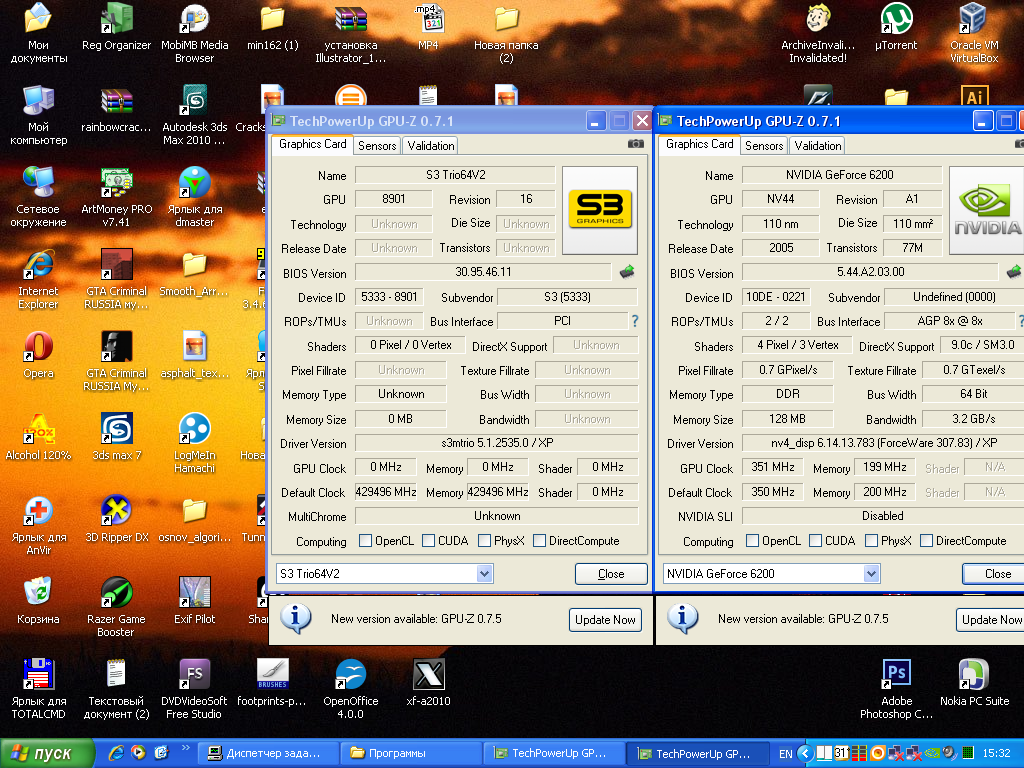Open Validation tab in GeForce GPU-Z window
1024x768 pixels.
click(x=818, y=146)
